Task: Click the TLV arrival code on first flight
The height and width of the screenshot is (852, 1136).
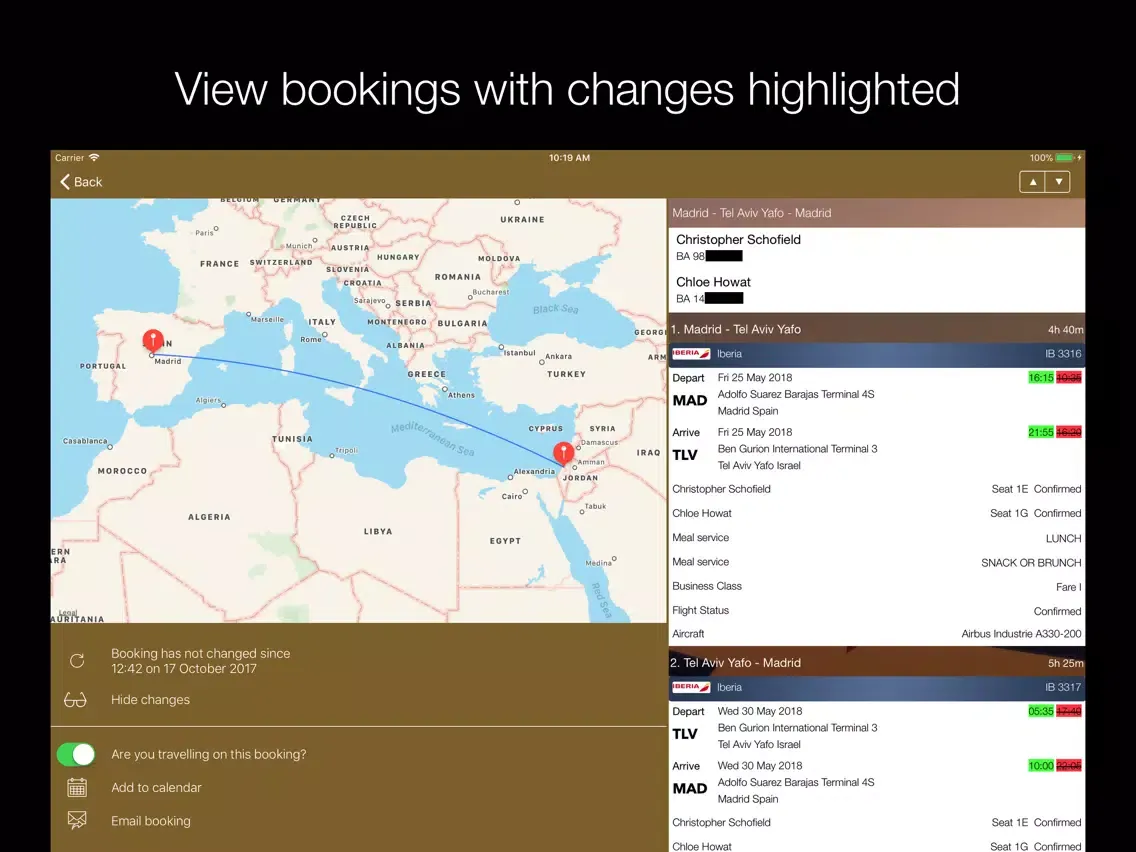Action: click(685, 455)
